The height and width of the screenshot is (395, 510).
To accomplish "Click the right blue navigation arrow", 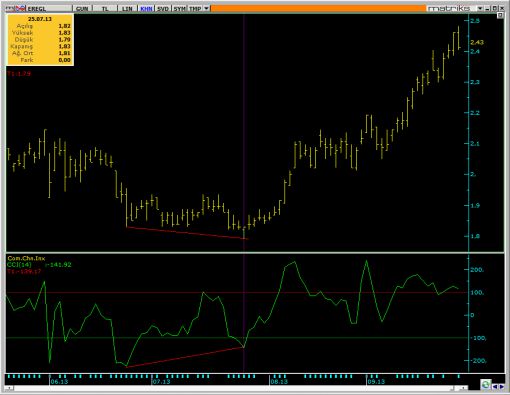I will 501,387.
